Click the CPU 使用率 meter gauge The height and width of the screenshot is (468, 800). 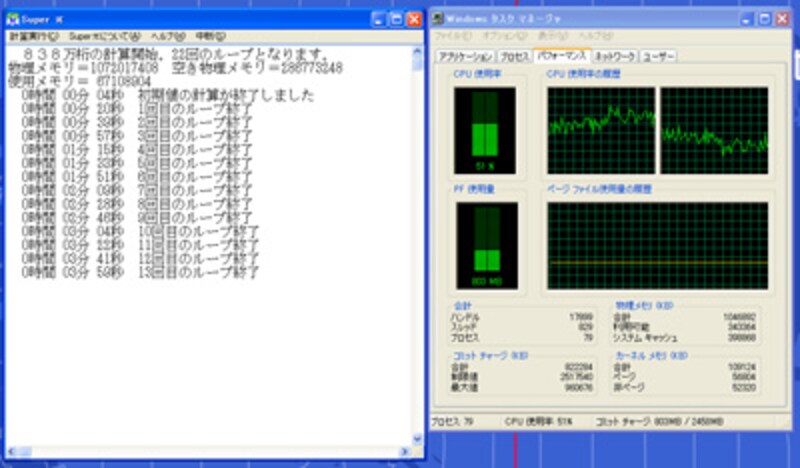point(485,130)
